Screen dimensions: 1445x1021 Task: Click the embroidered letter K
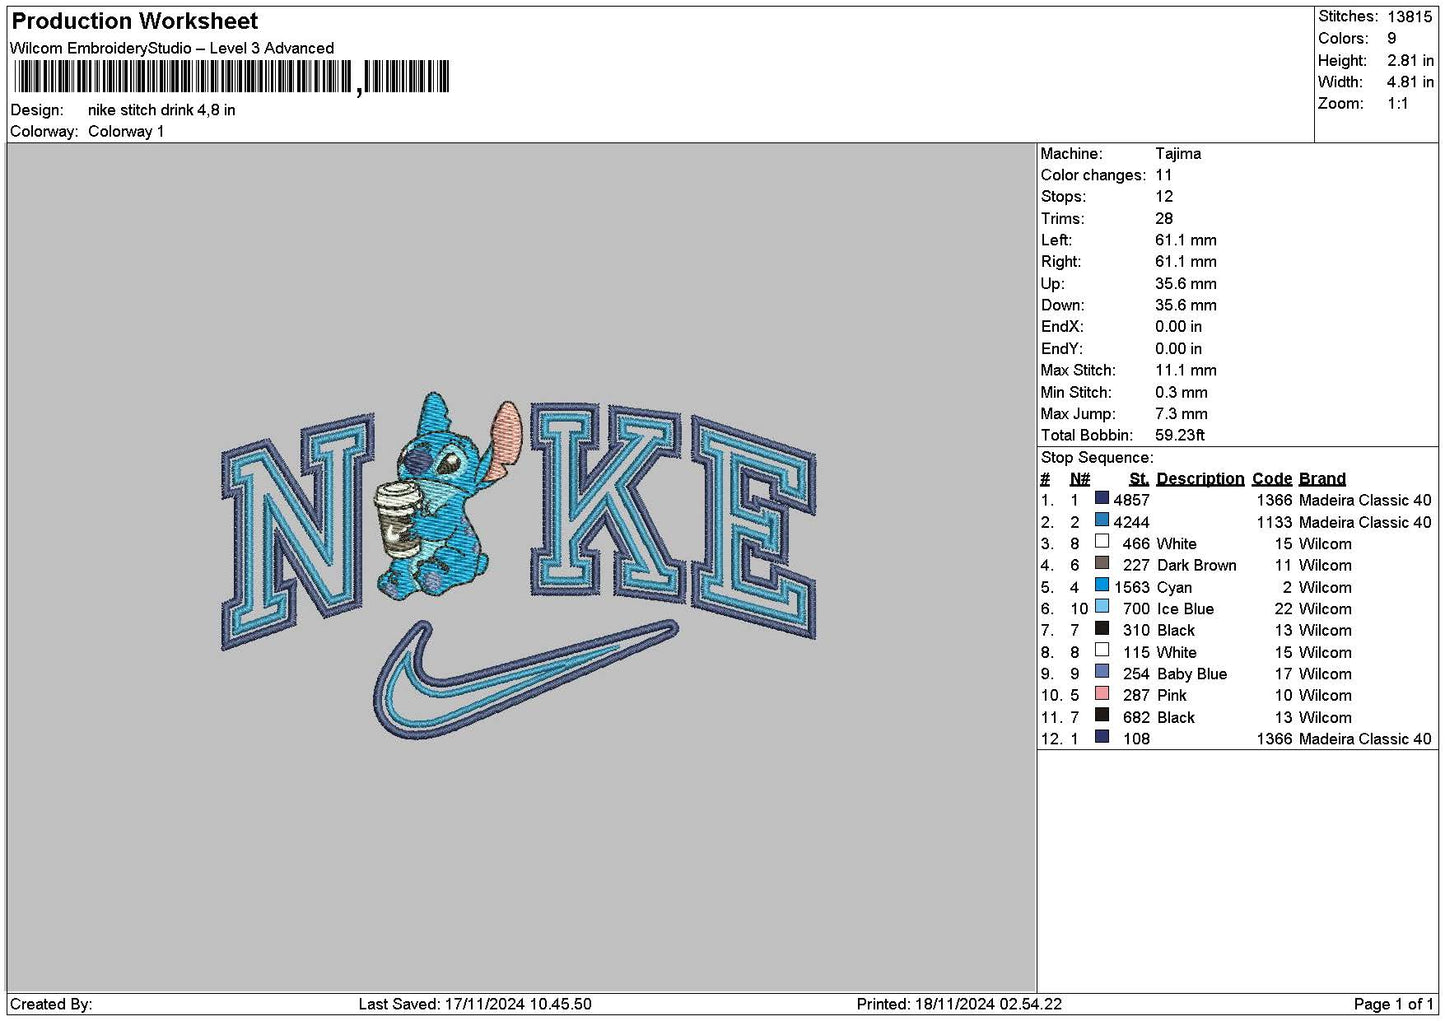coord(608,501)
